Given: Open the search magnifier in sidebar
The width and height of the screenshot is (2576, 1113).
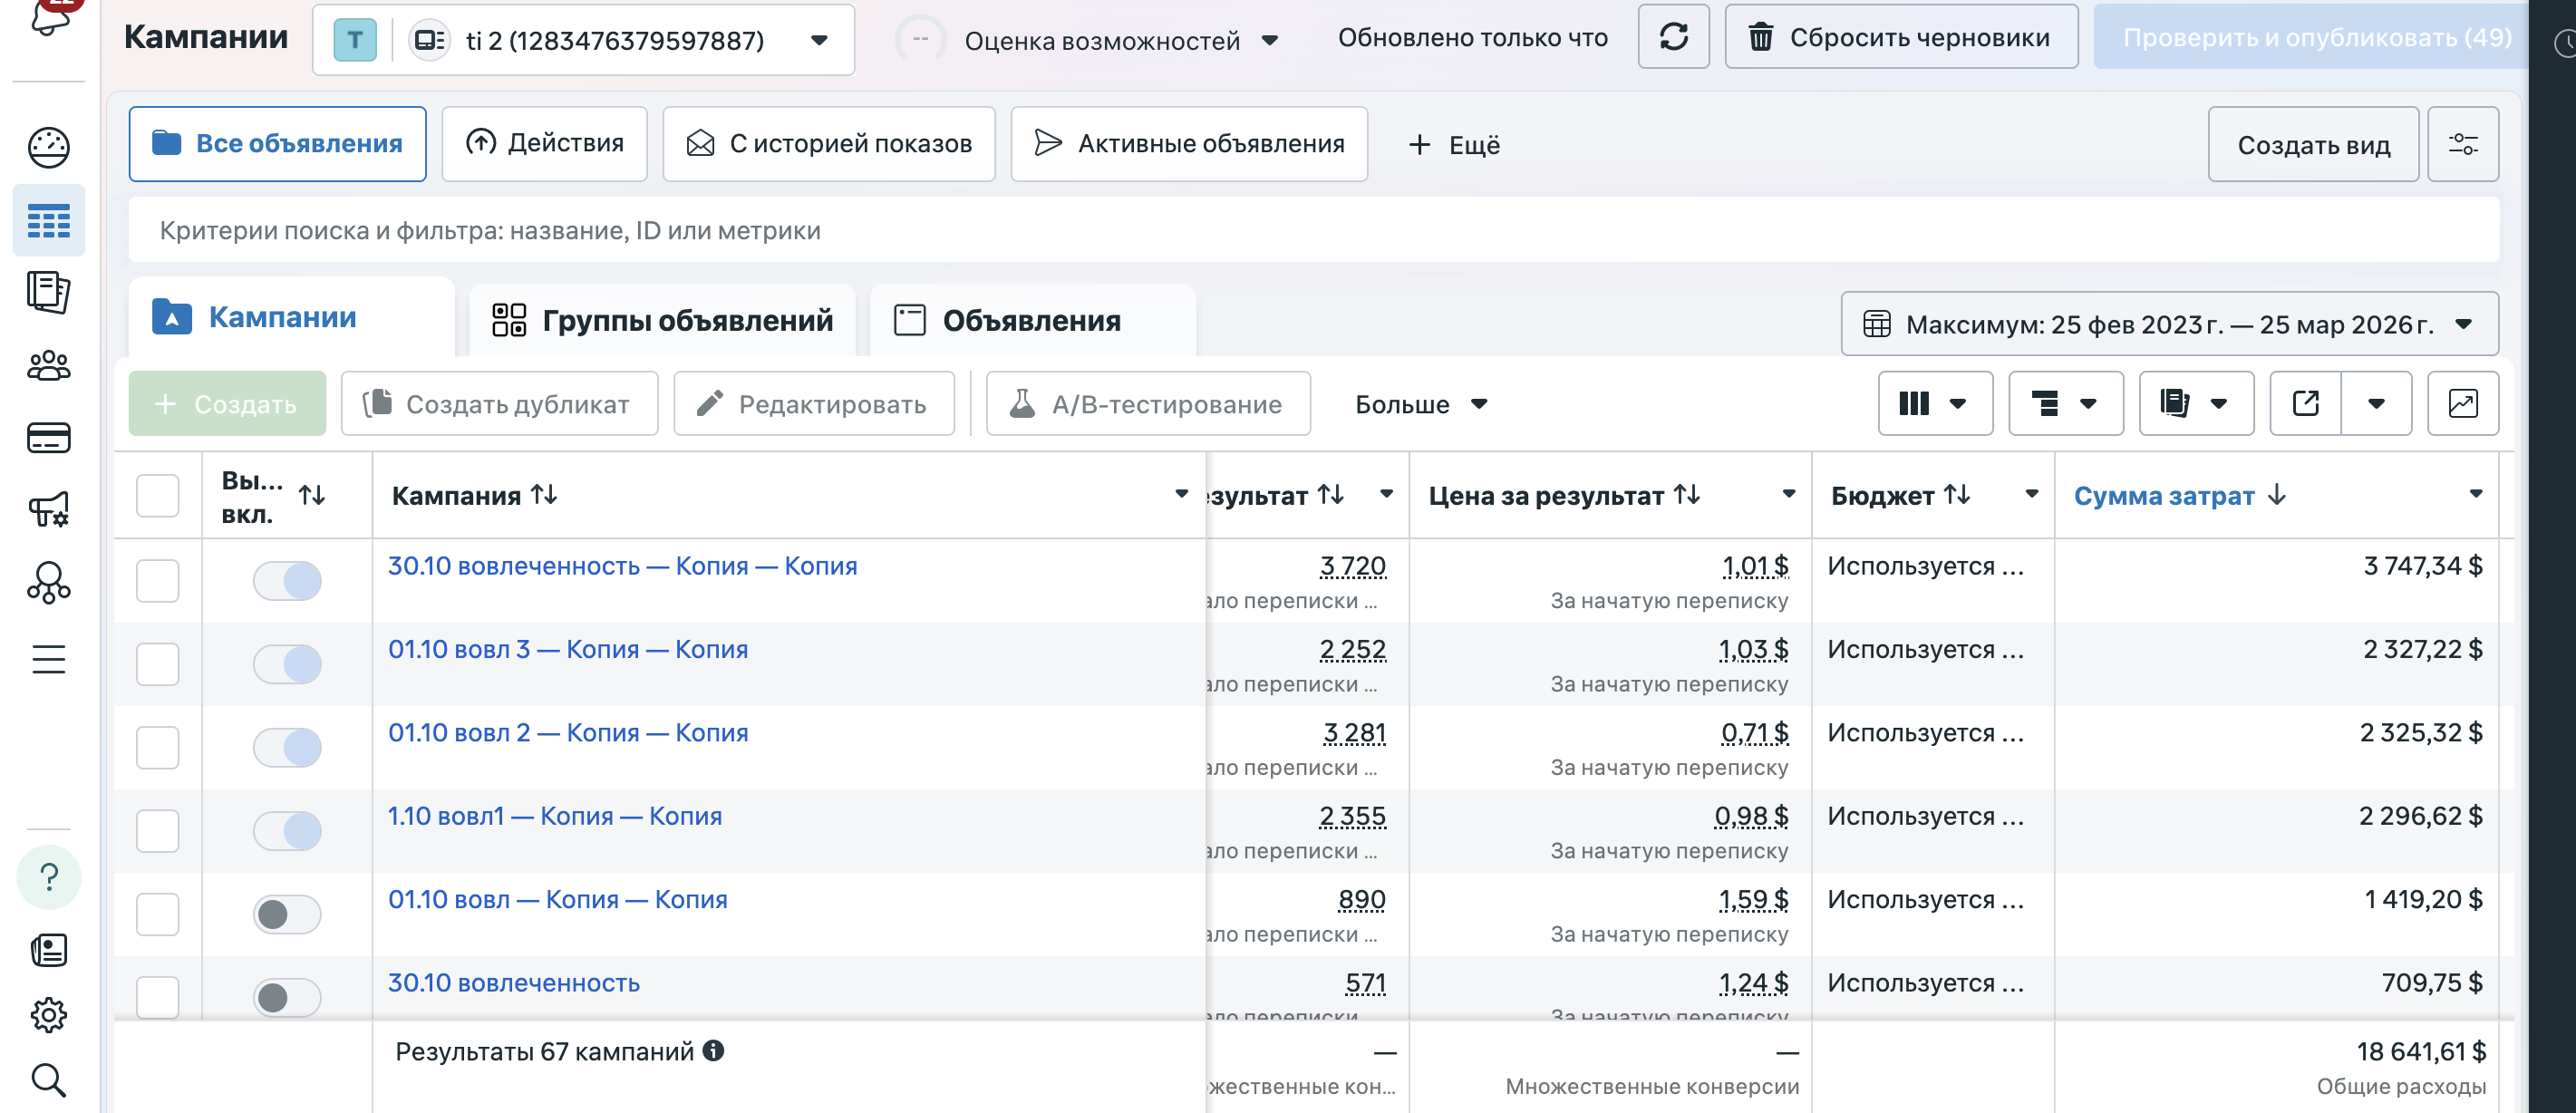Looking at the screenshot, I should tap(49, 1080).
